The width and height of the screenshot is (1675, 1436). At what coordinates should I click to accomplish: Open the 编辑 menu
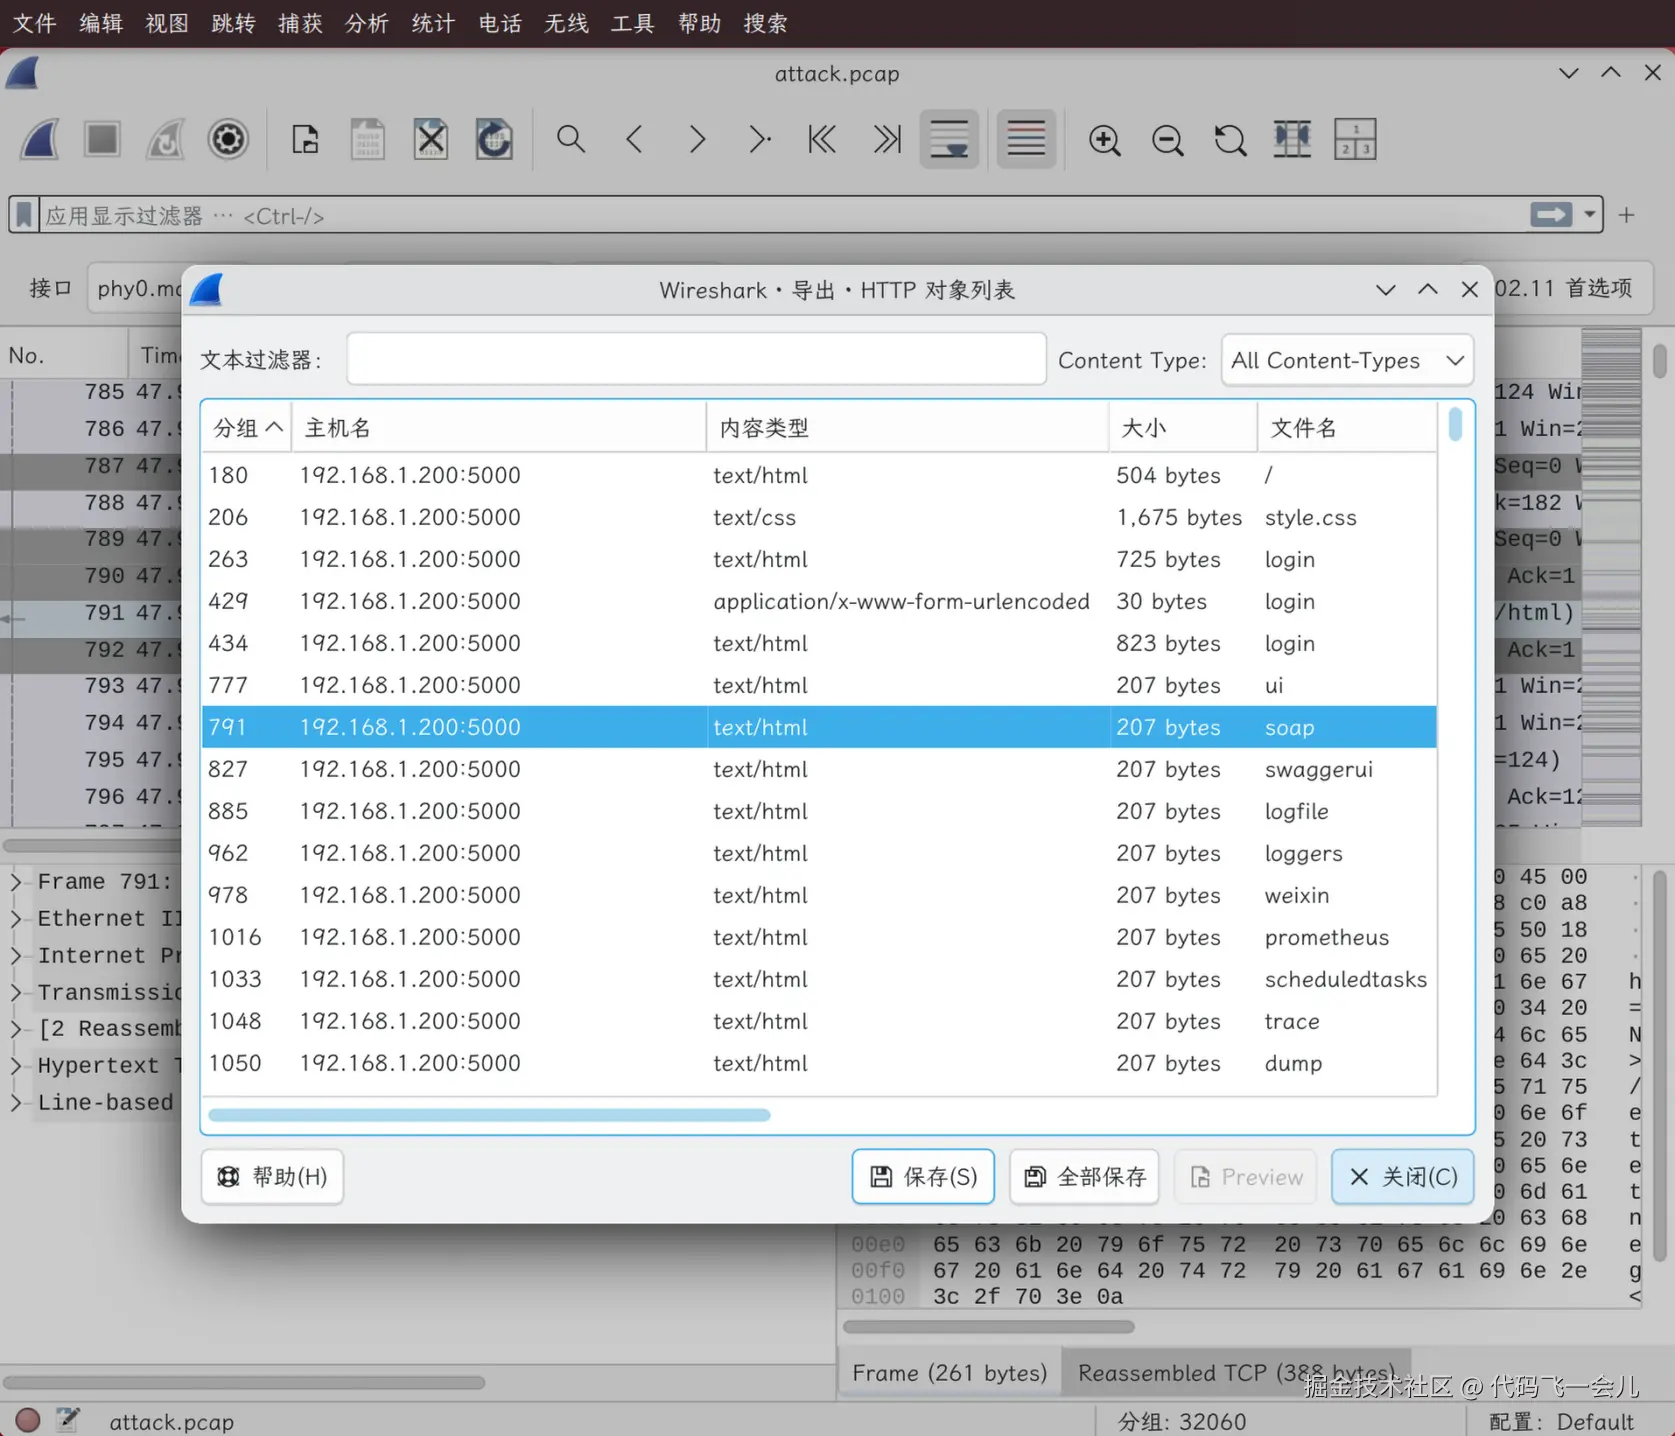coord(101,23)
